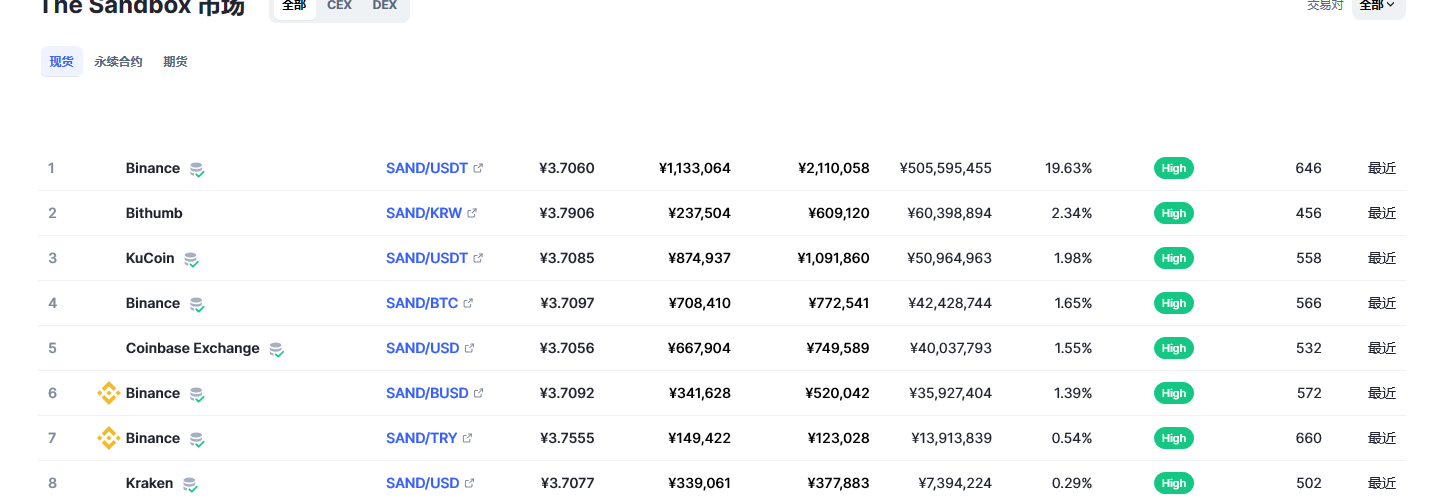The image size is (1450, 500).
Task: Select the 全部 exchange type filter
Action: (x=294, y=6)
